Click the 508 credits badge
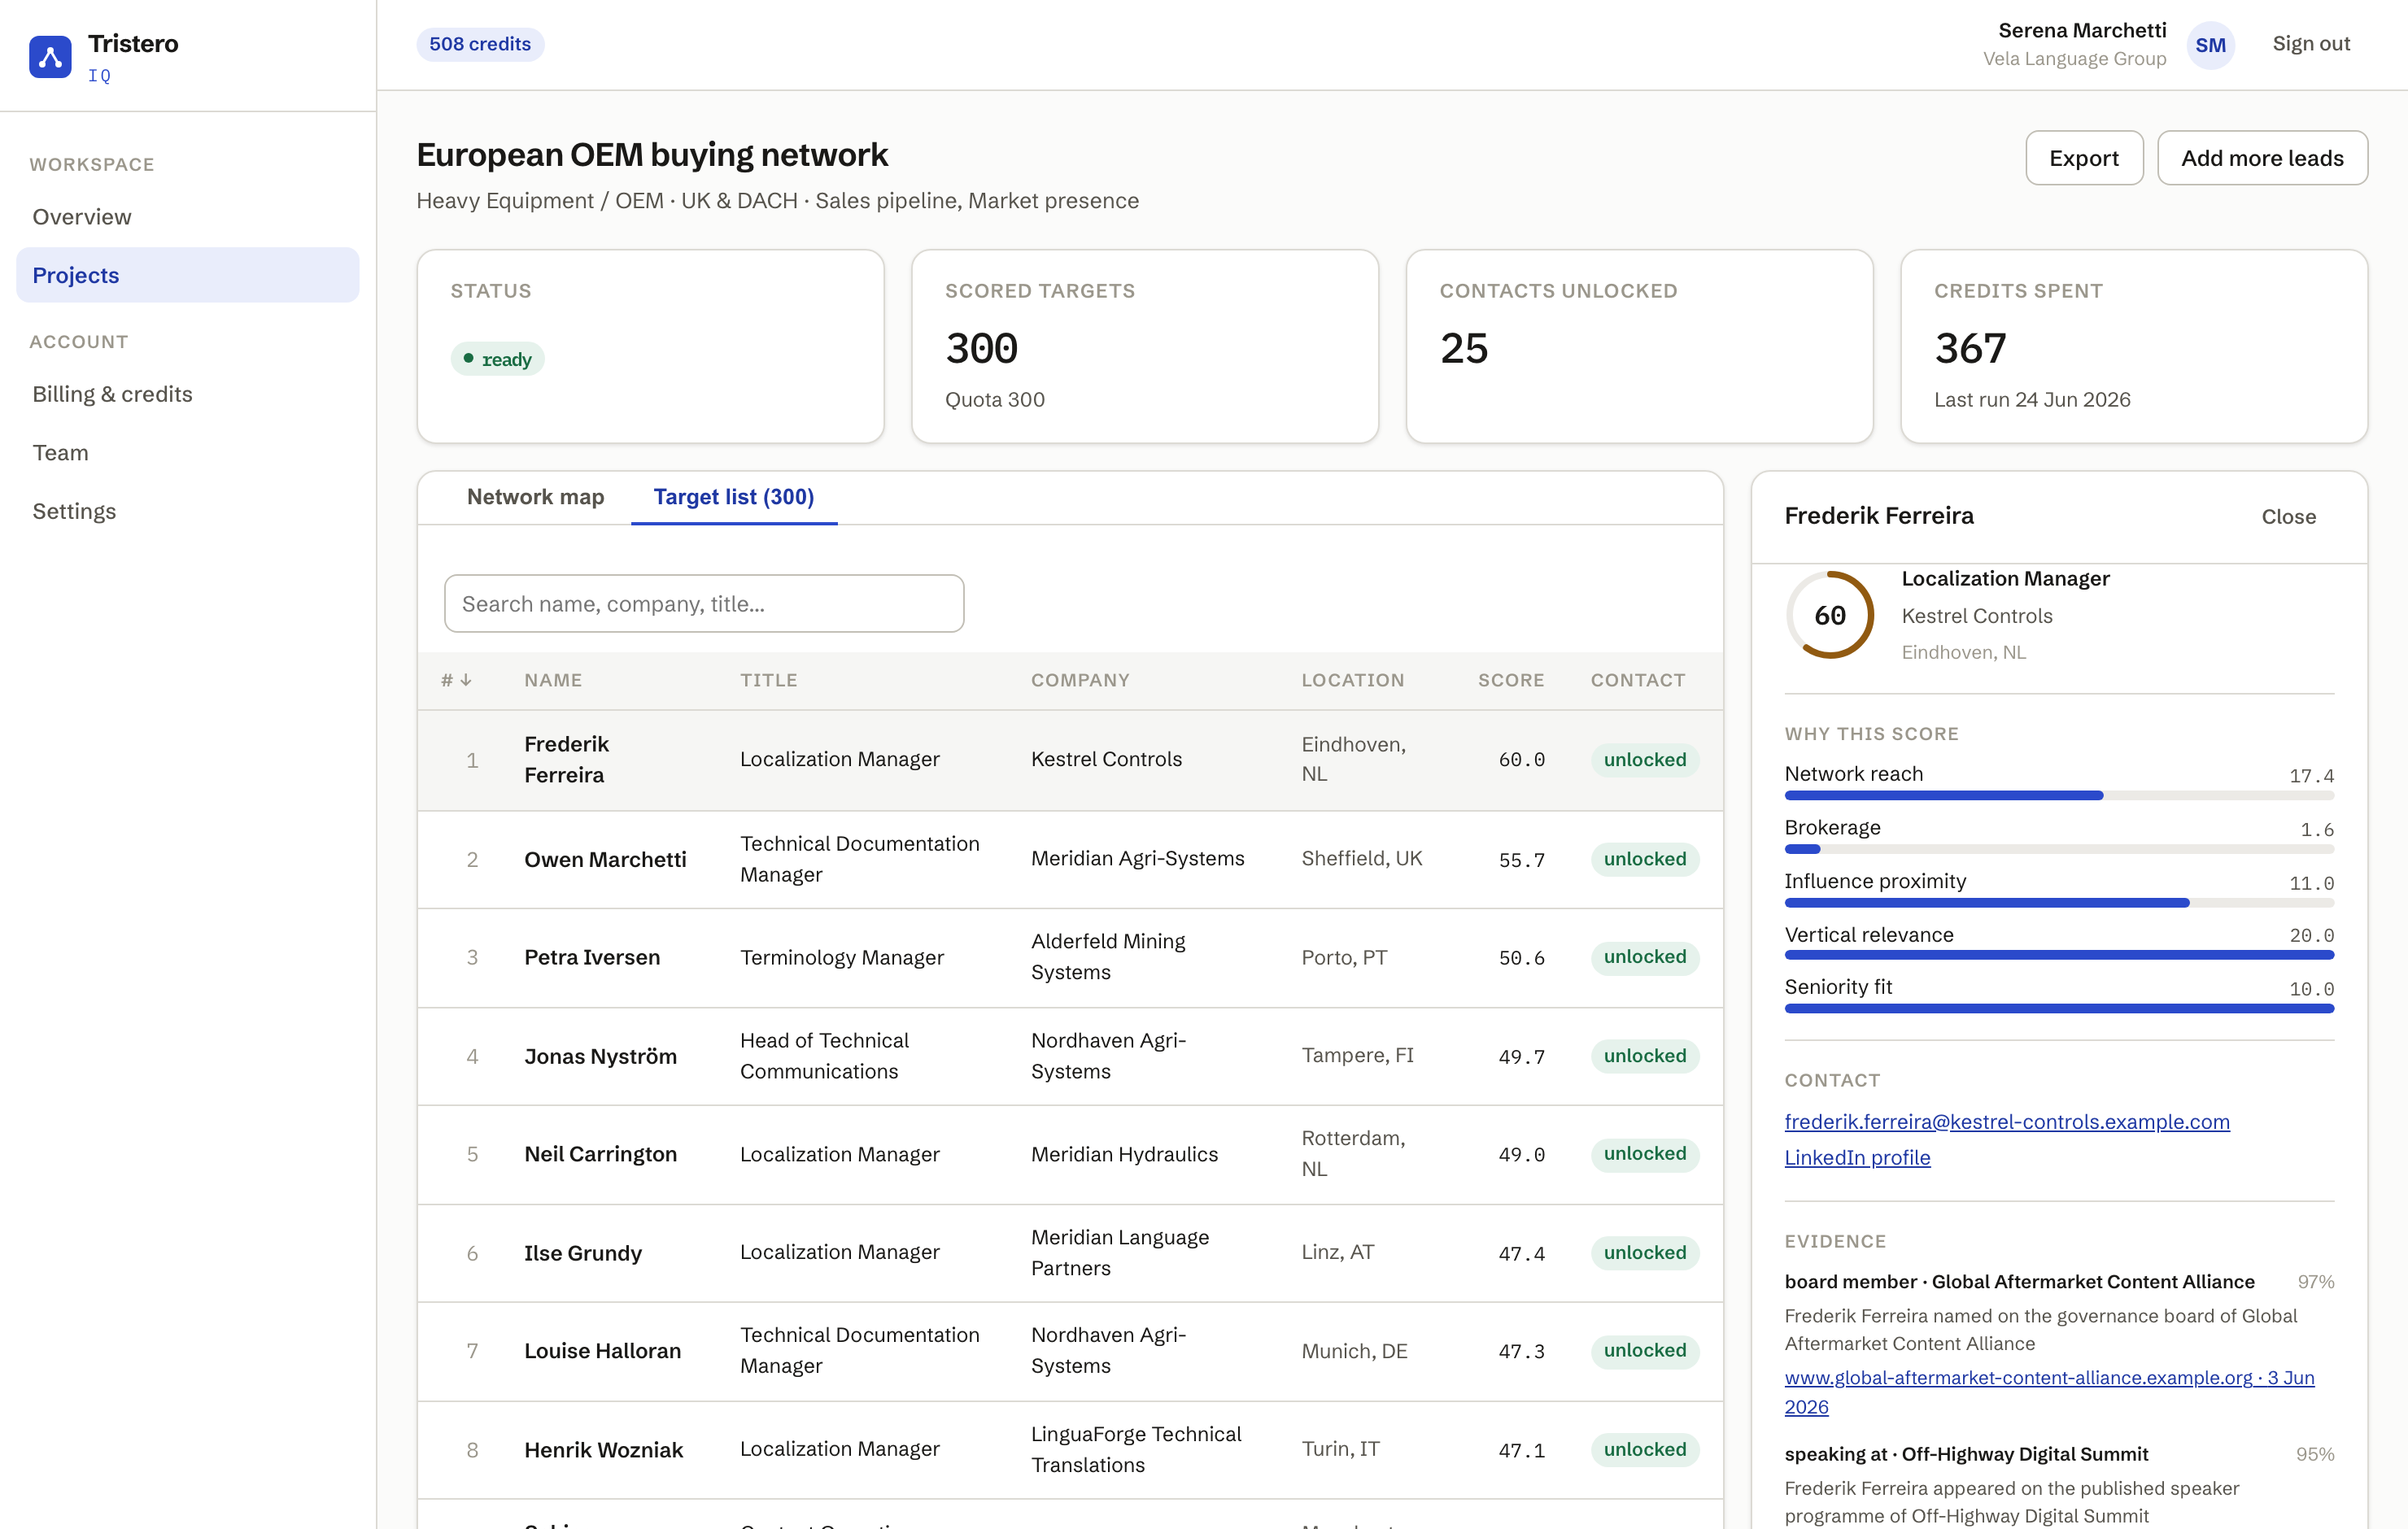The width and height of the screenshot is (2408, 1529). (480, 44)
